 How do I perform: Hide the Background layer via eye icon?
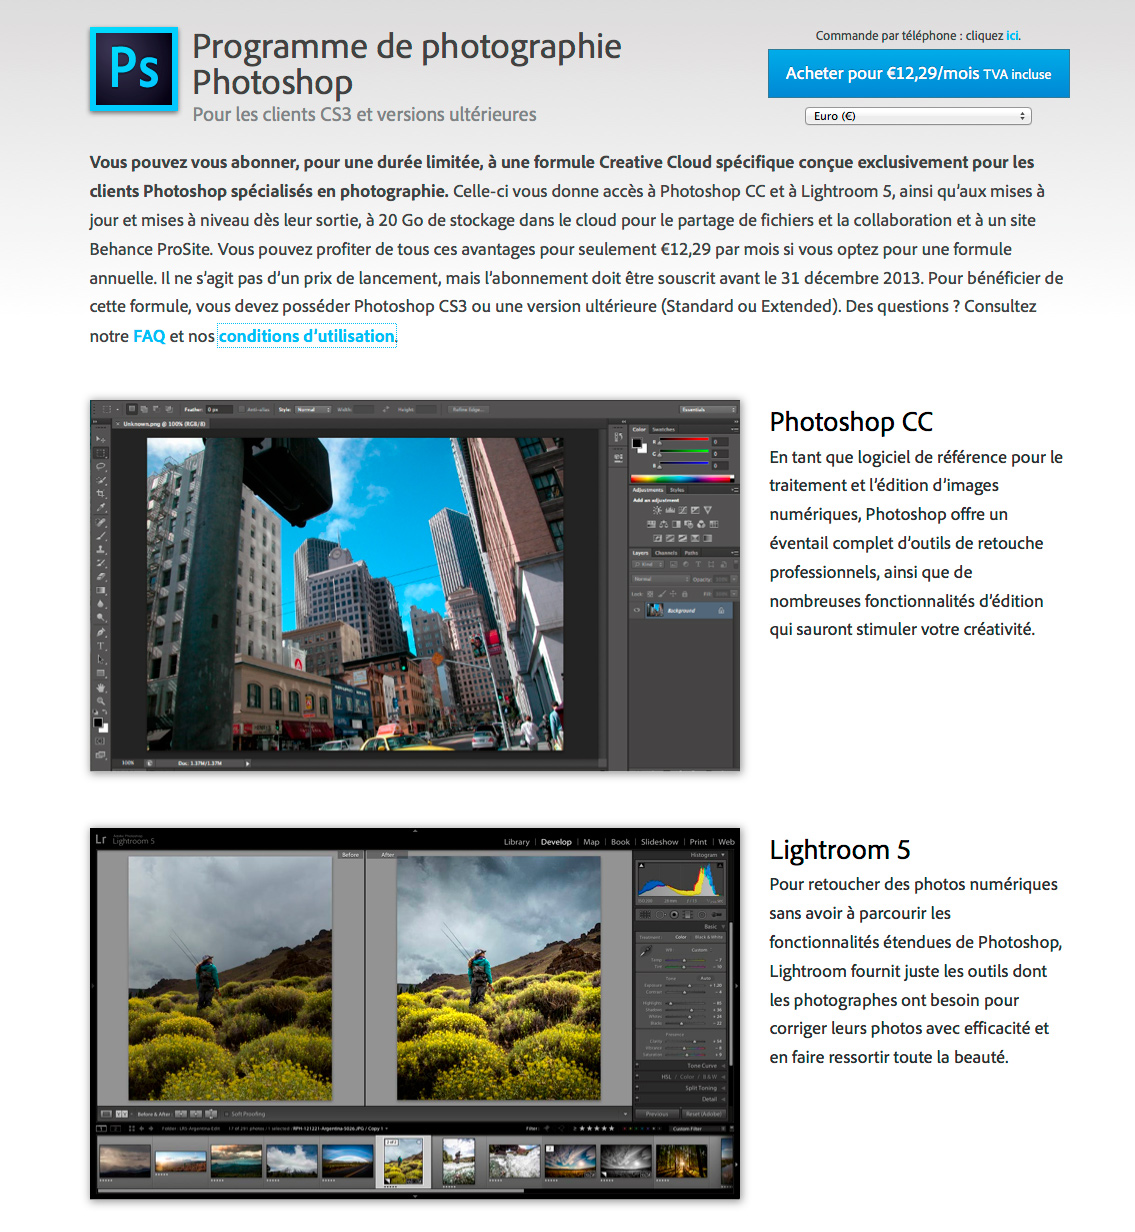(x=637, y=610)
